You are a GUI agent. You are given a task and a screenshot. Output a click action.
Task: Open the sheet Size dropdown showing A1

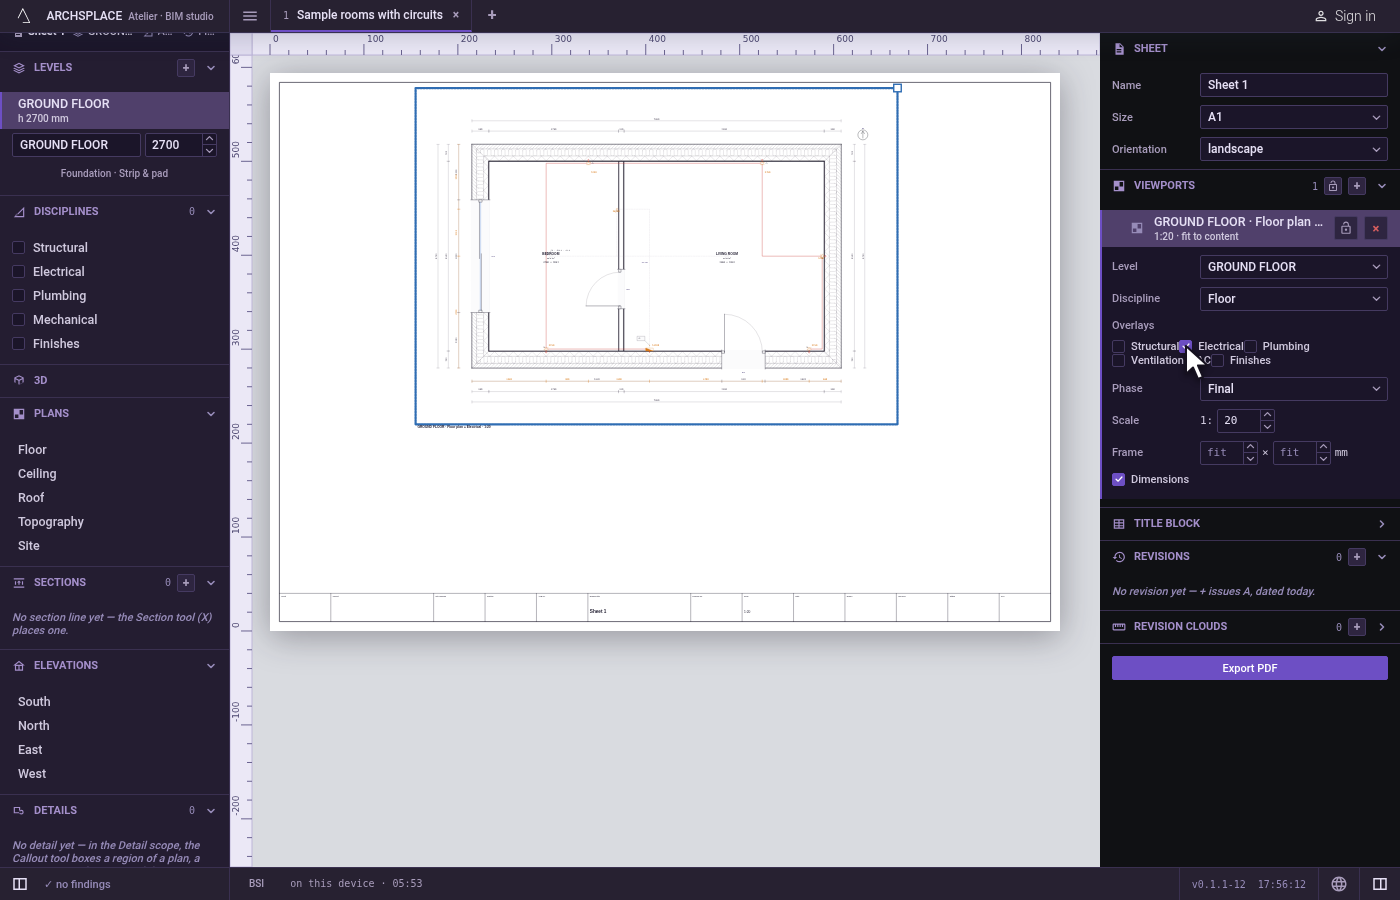coord(1293,117)
